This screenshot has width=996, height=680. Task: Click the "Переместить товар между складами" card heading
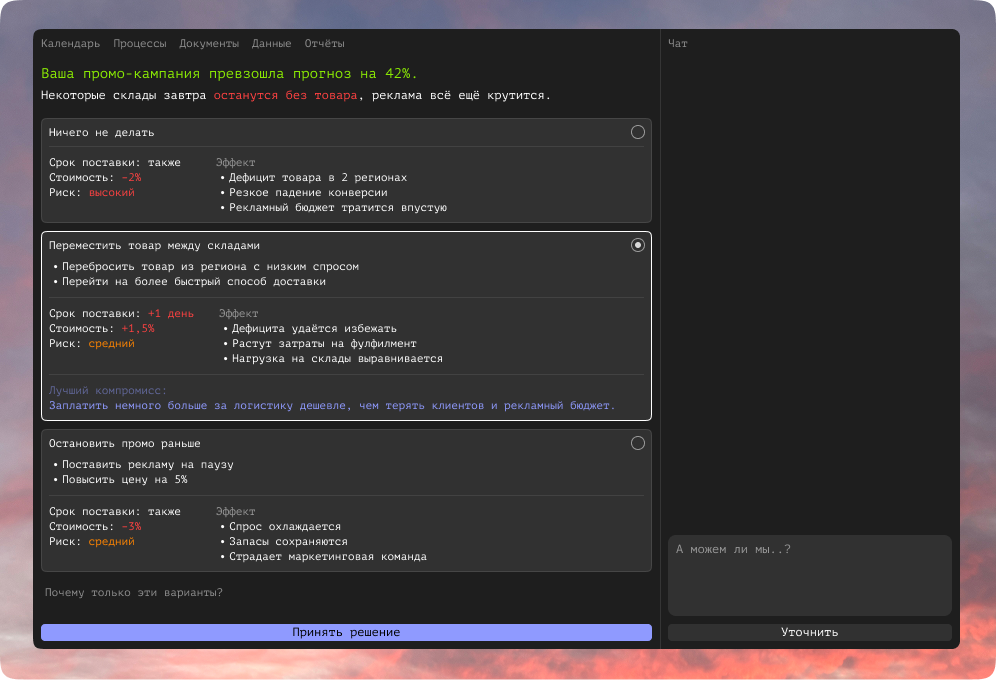154,246
